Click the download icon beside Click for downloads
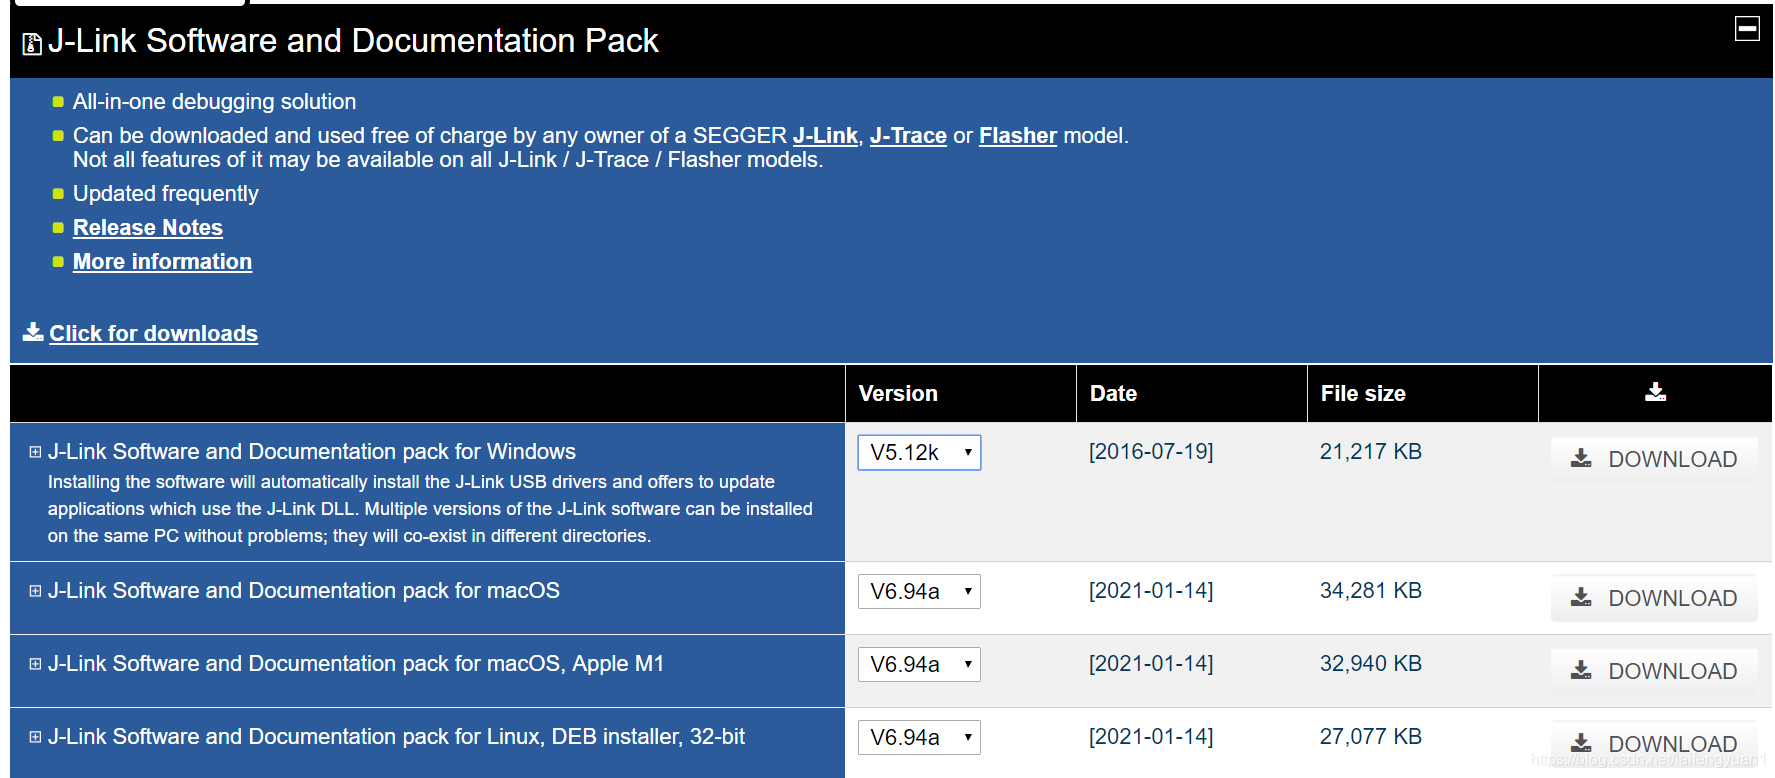Image resolution: width=1775 pixels, height=778 pixels. [33, 332]
